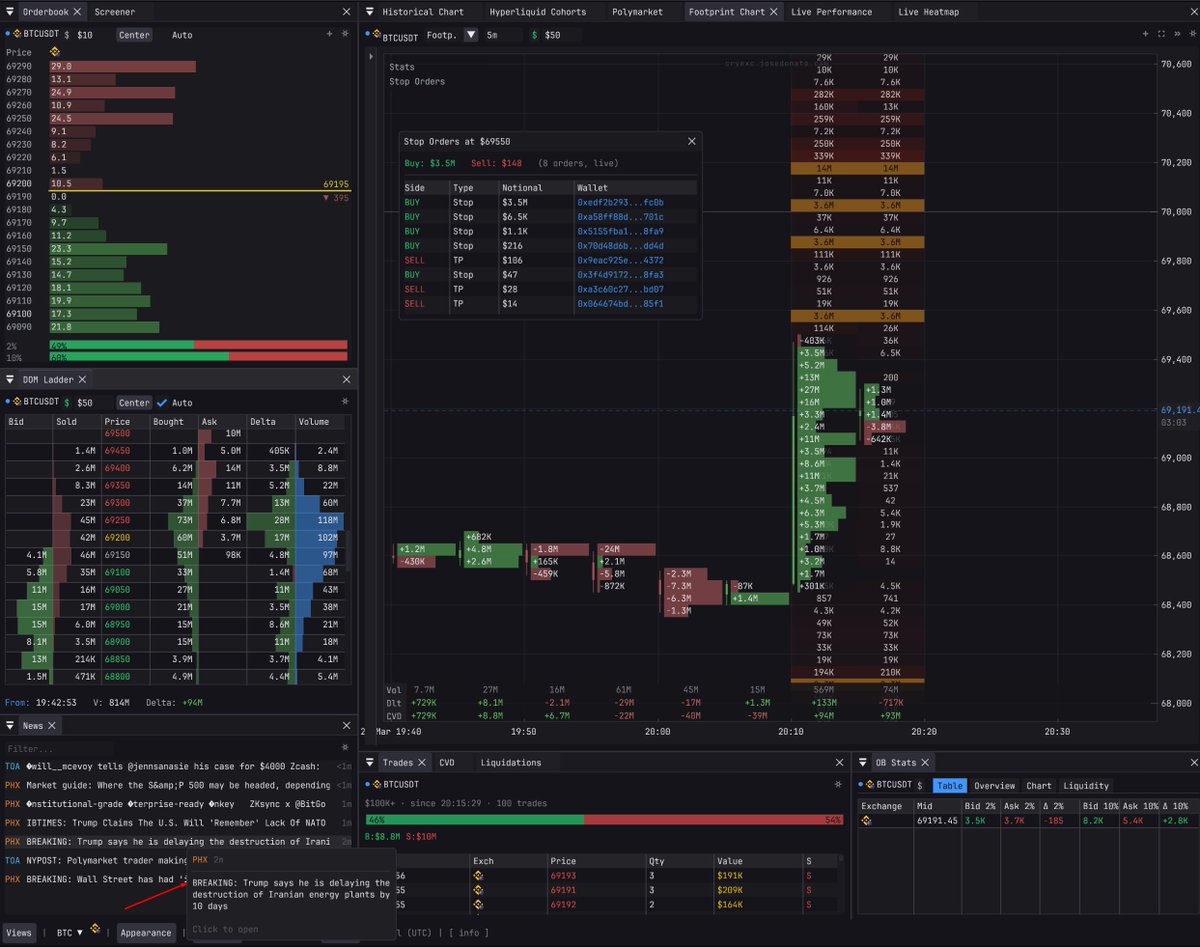The image size is (1200, 947).
Task: Open DOM Ladder settings gear icon
Action: point(346,402)
